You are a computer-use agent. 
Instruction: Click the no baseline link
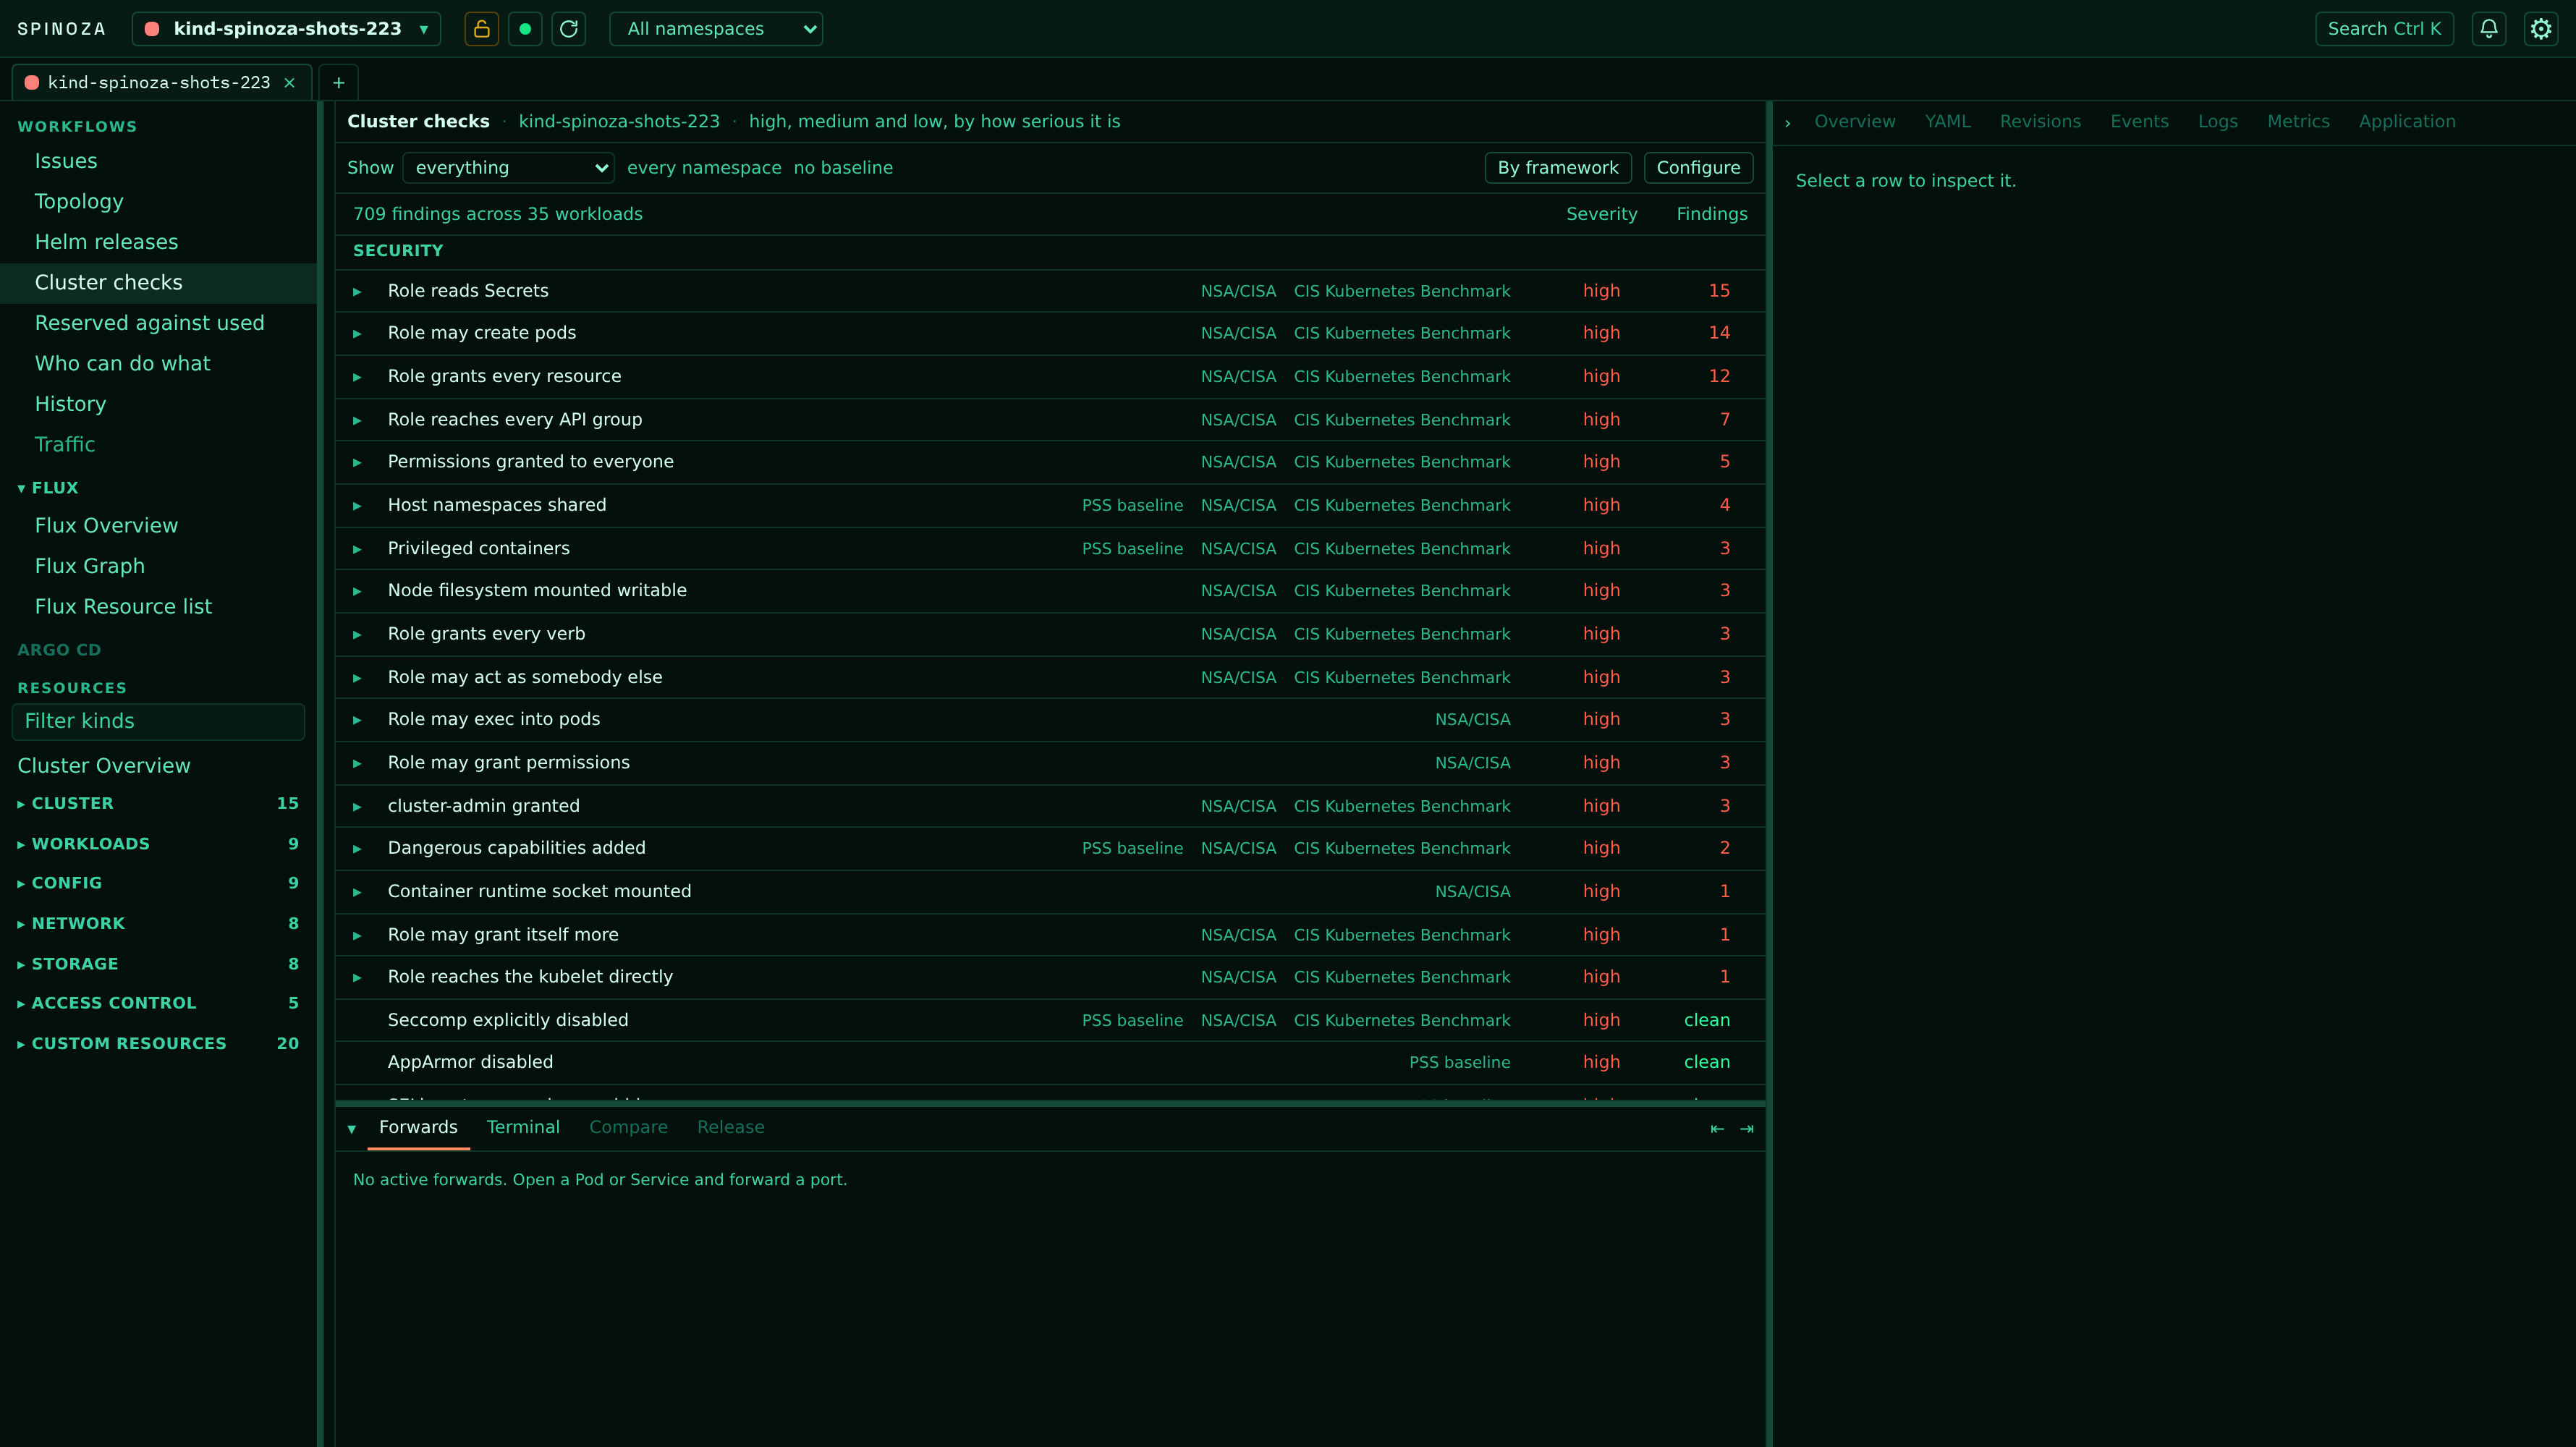(843, 168)
